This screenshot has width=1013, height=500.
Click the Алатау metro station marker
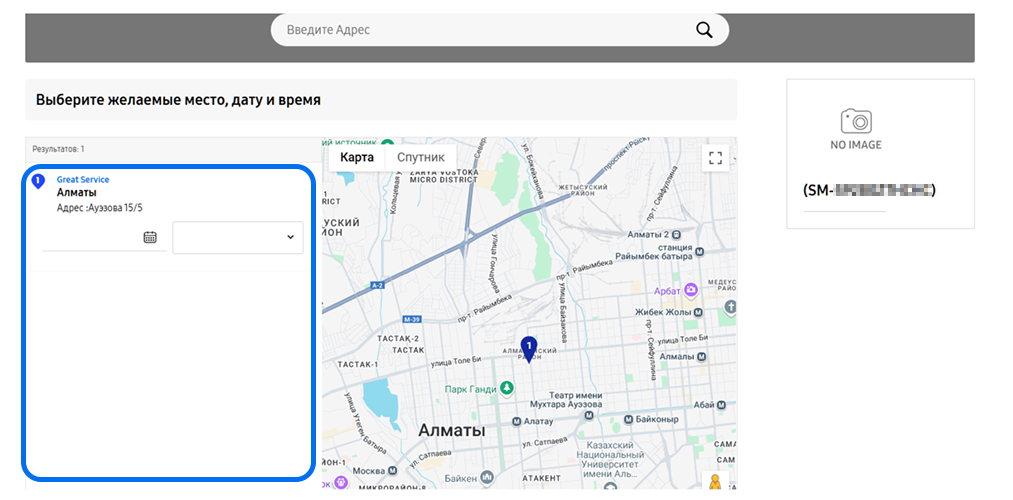pos(516,421)
